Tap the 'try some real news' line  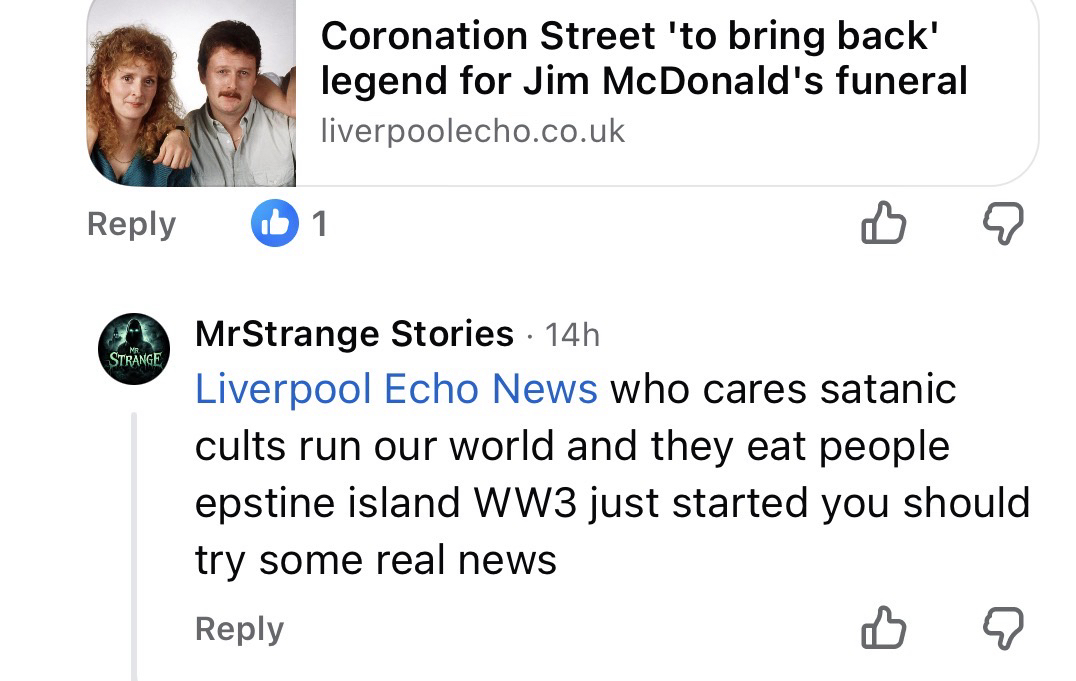click(376, 560)
